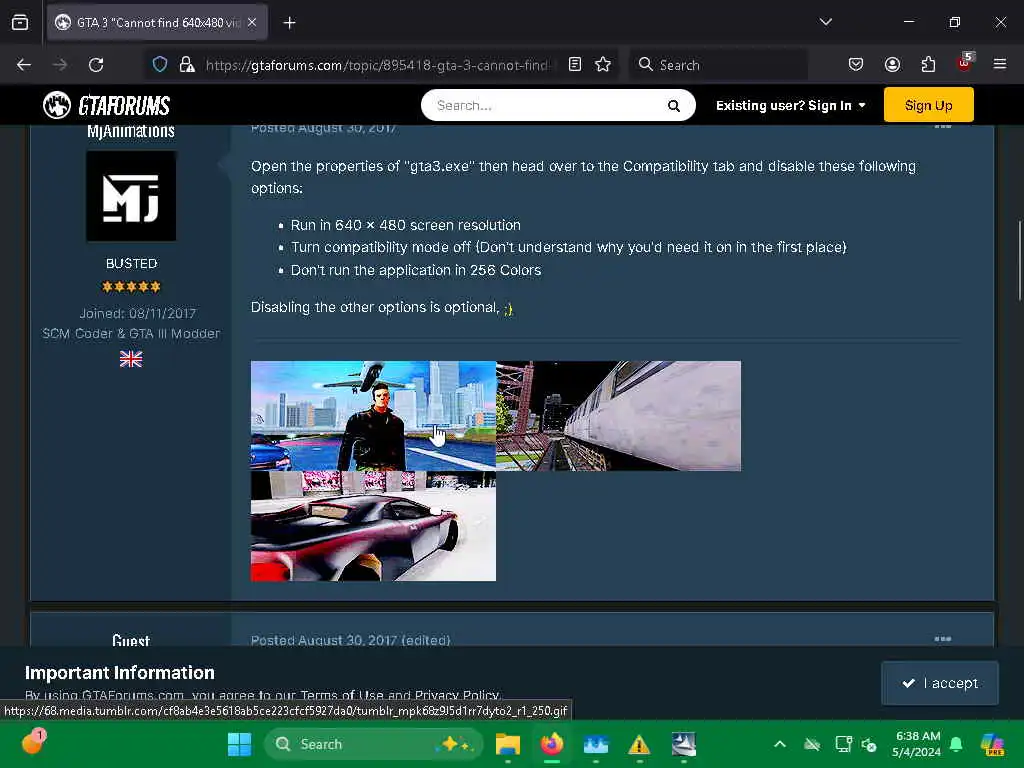Click the yellow Sign Up button

point(928,105)
